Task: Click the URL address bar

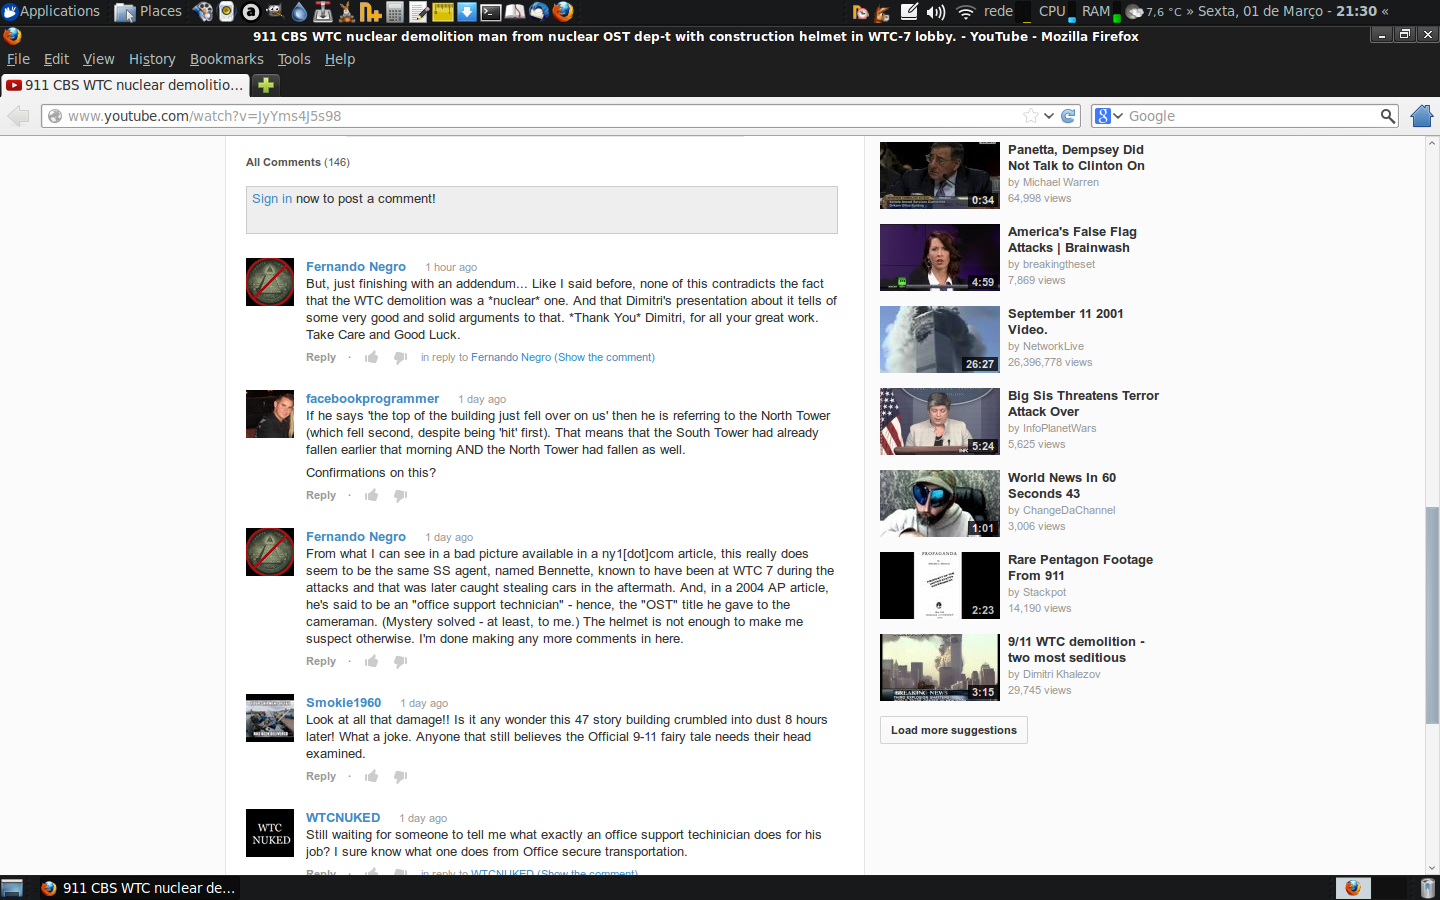Action: 540,116
